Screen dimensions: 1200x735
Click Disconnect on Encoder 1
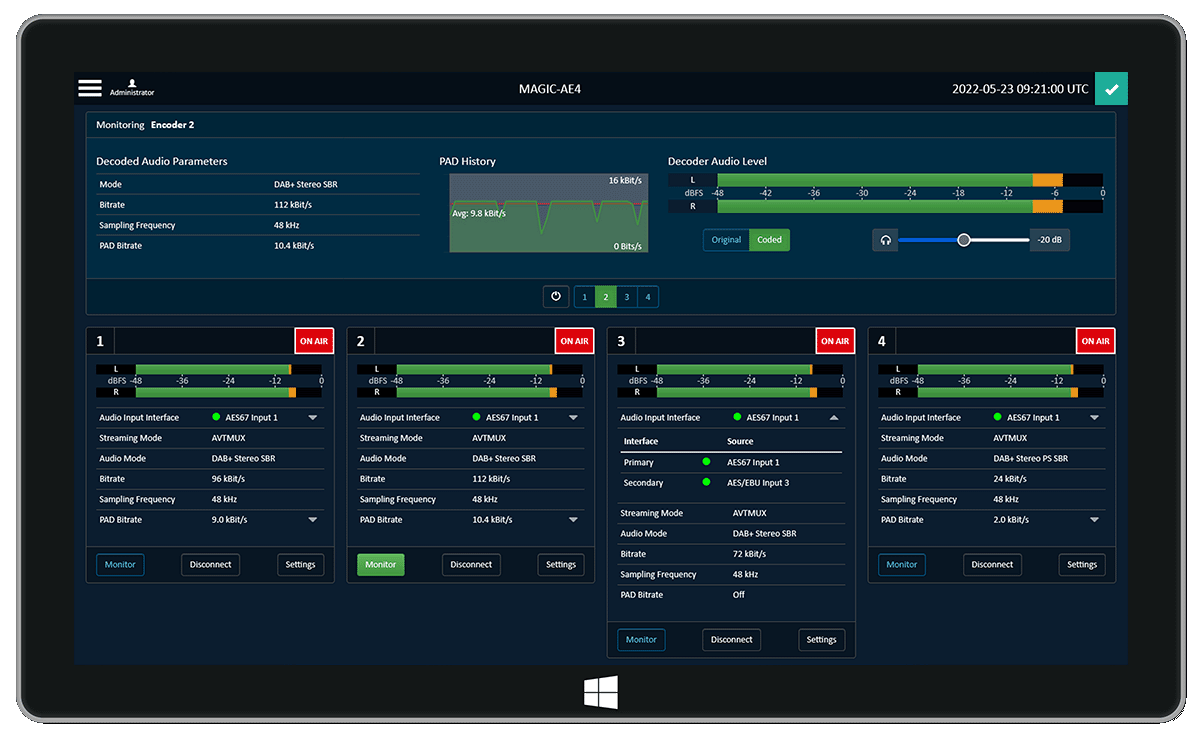[x=210, y=564]
